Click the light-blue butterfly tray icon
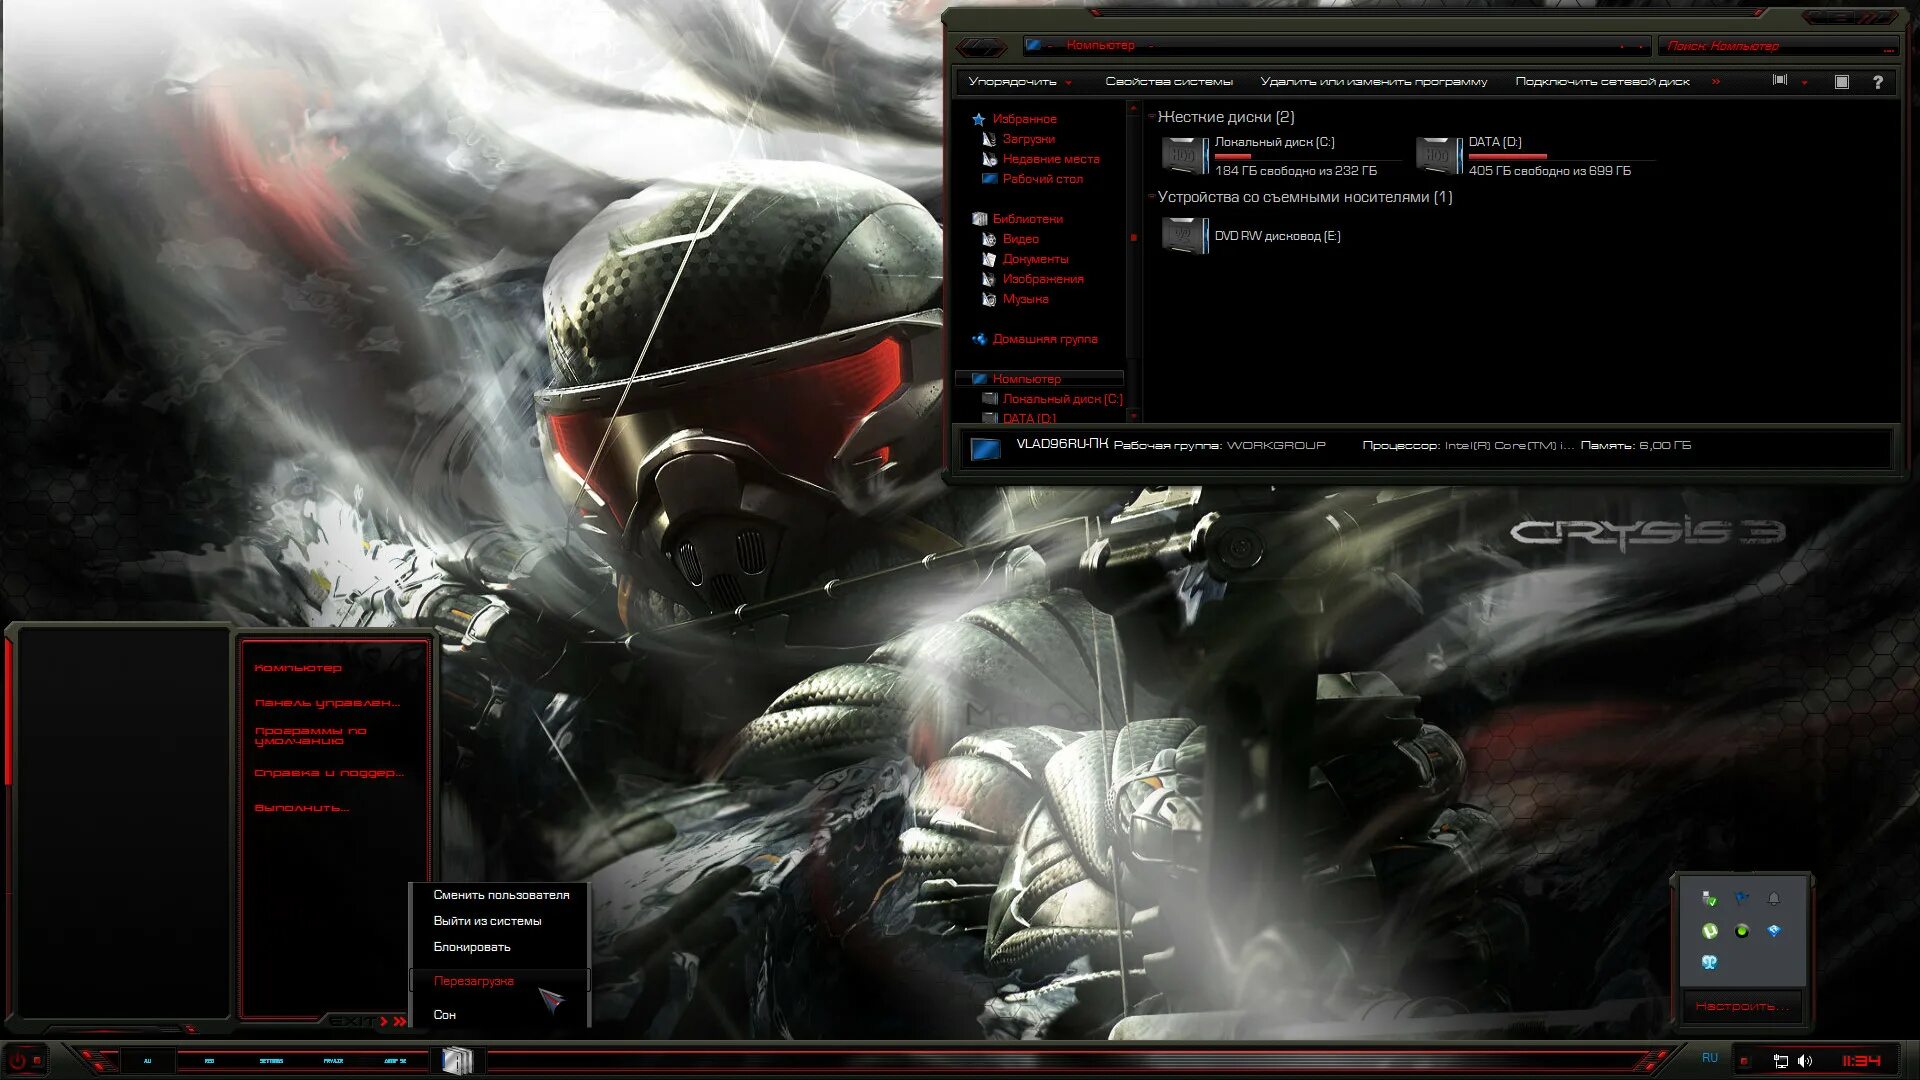Viewport: 1920px width, 1080px height. (x=1710, y=962)
